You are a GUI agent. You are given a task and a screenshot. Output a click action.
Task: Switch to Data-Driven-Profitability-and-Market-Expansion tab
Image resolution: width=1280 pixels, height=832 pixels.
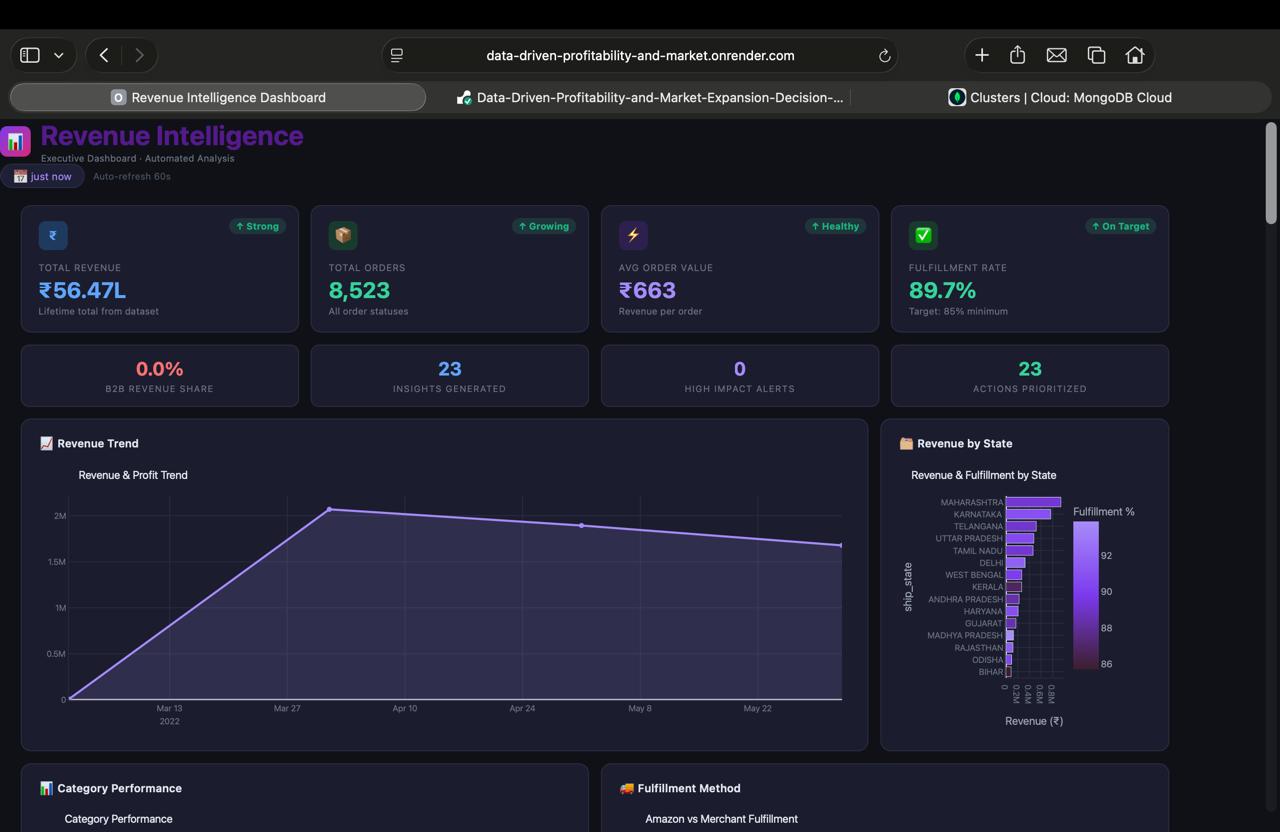click(x=650, y=97)
